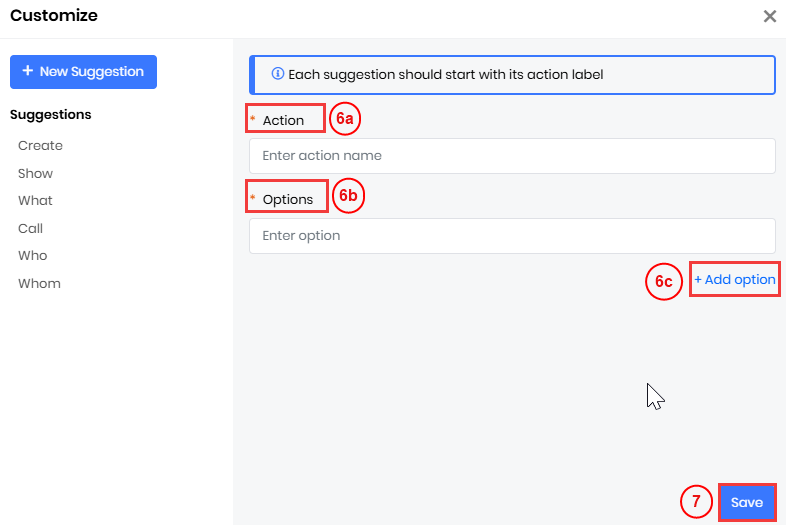
Task: Click the red 6c annotation marker
Action: (x=663, y=283)
